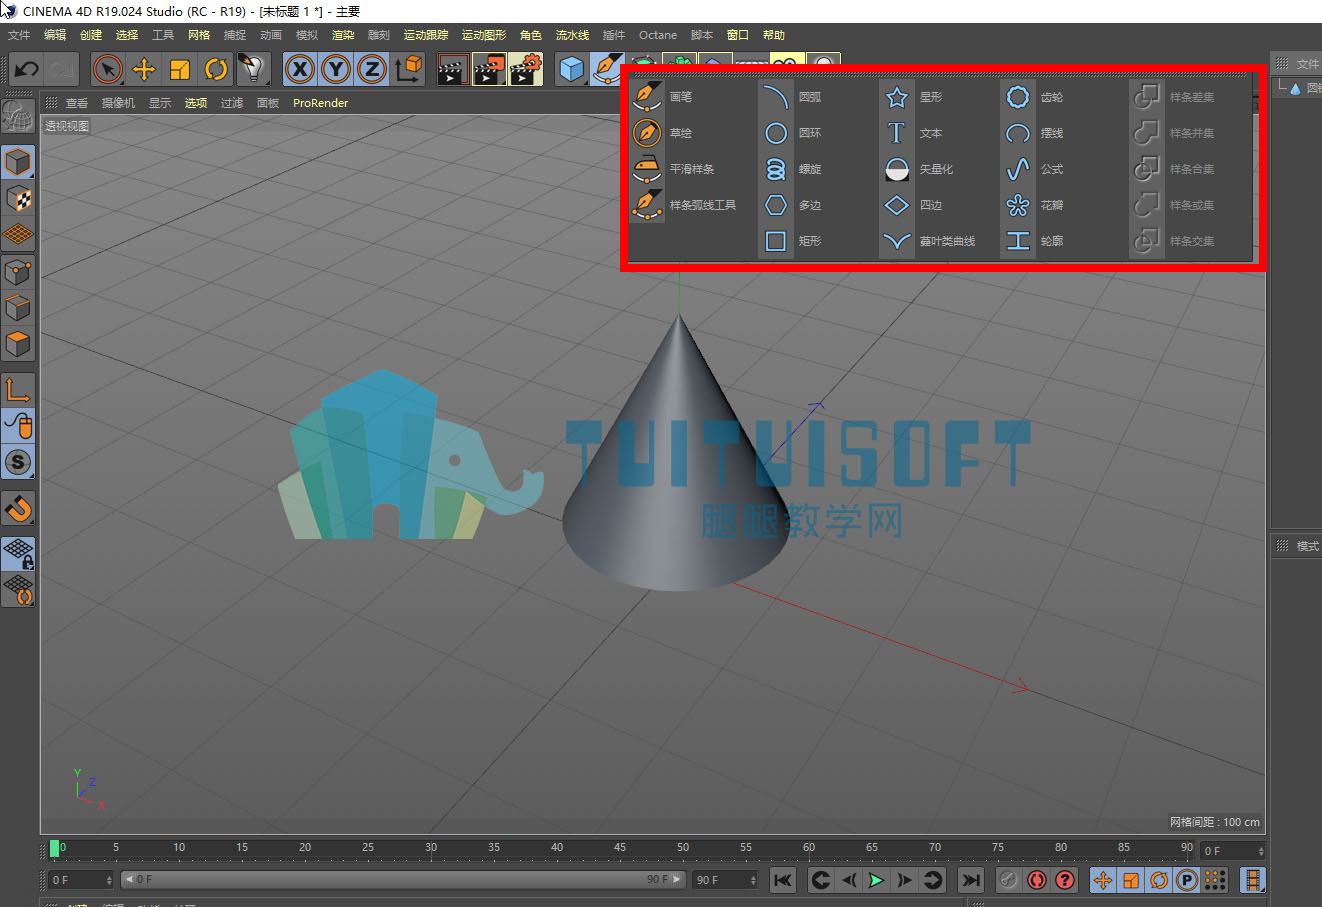Toggle the Z axis lock

372,69
